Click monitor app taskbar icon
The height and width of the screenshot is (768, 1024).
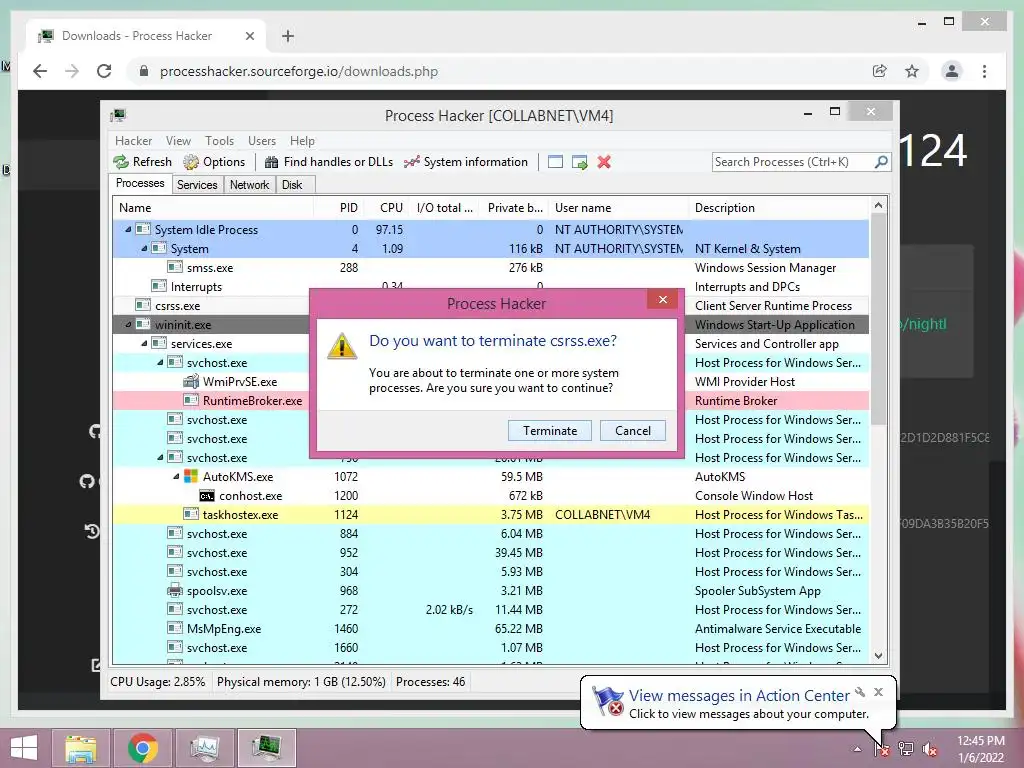[x=204, y=748]
